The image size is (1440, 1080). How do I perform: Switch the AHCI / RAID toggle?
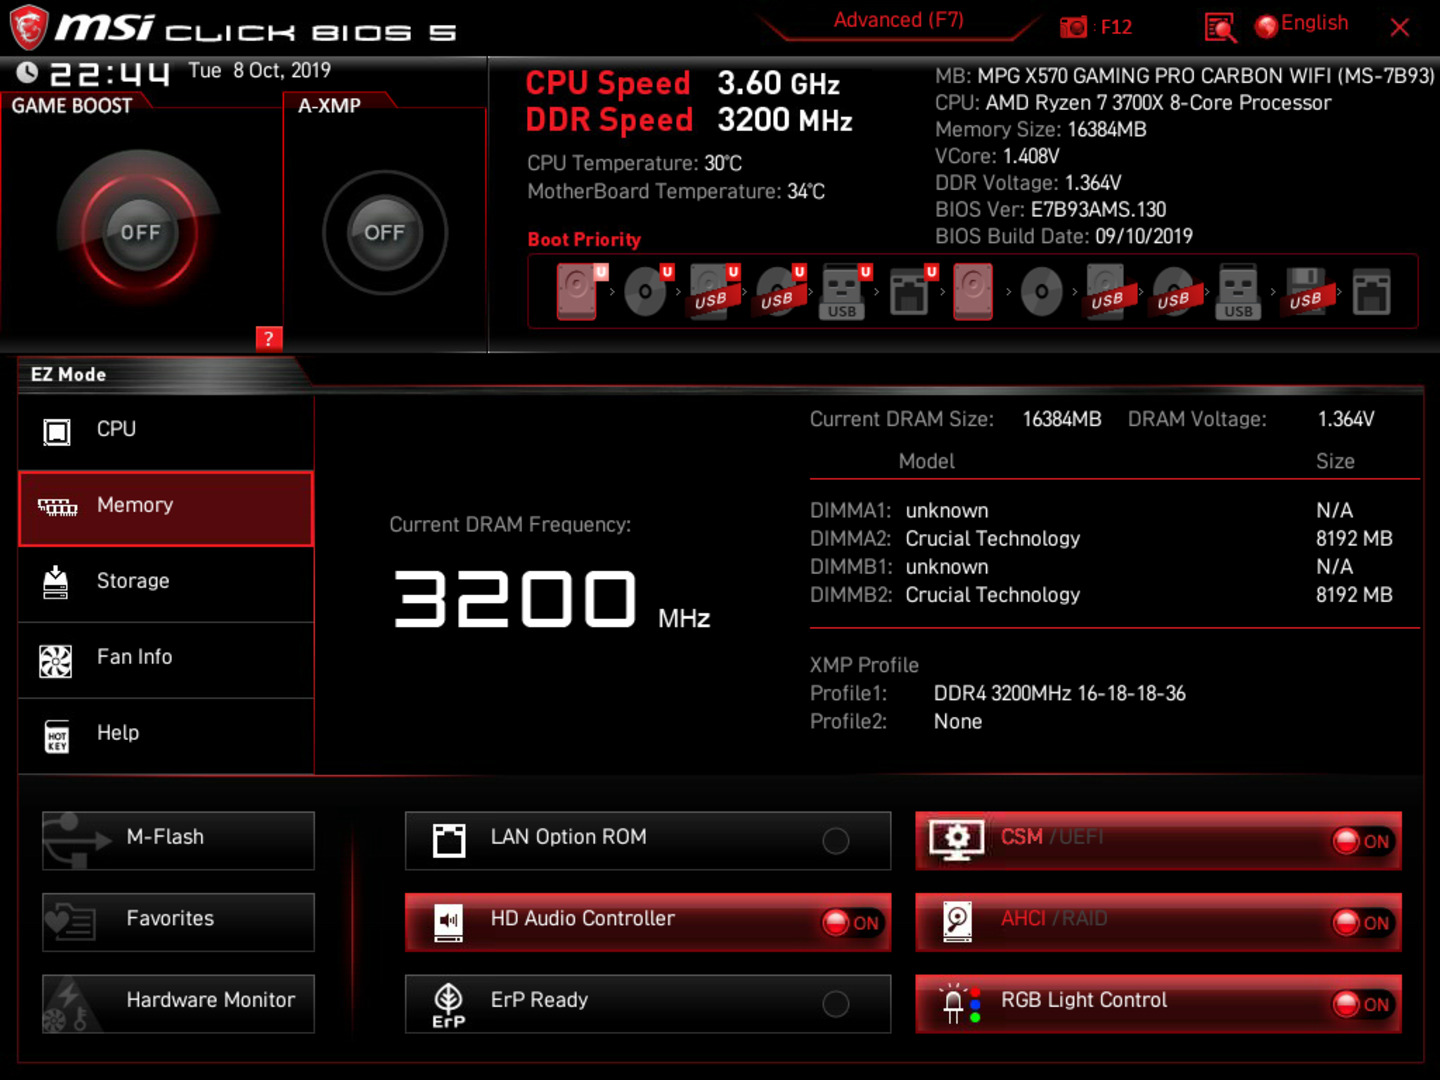point(1158,922)
